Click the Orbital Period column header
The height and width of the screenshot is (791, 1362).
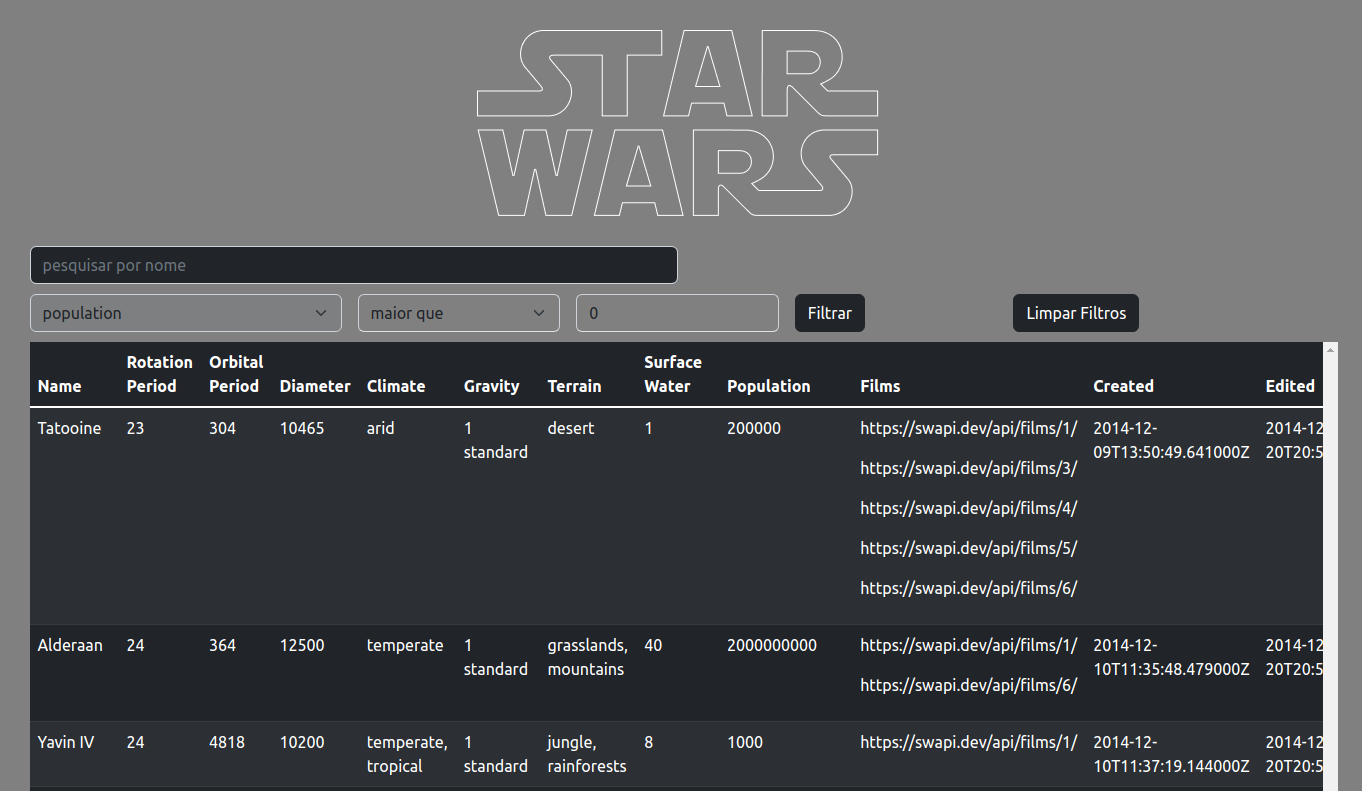point(236,374)
